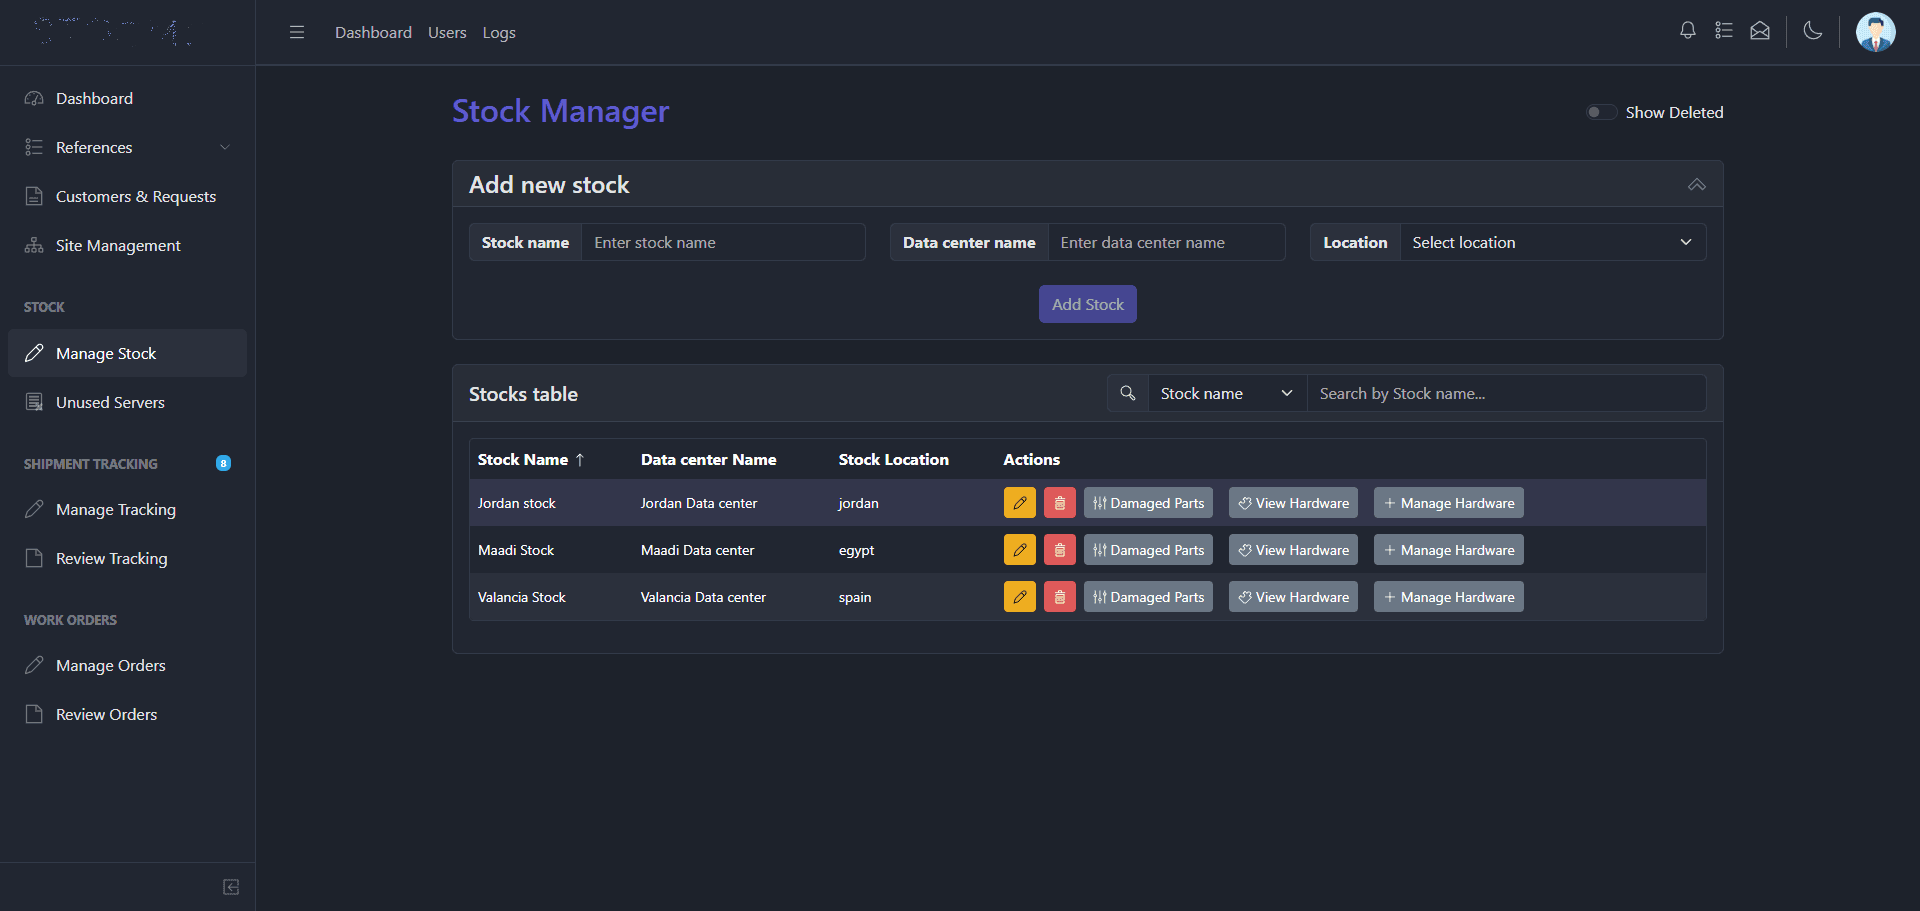The image size is (1920, 911).
Task: Edit the Valancia Stock row
Action: [1020, 597]
